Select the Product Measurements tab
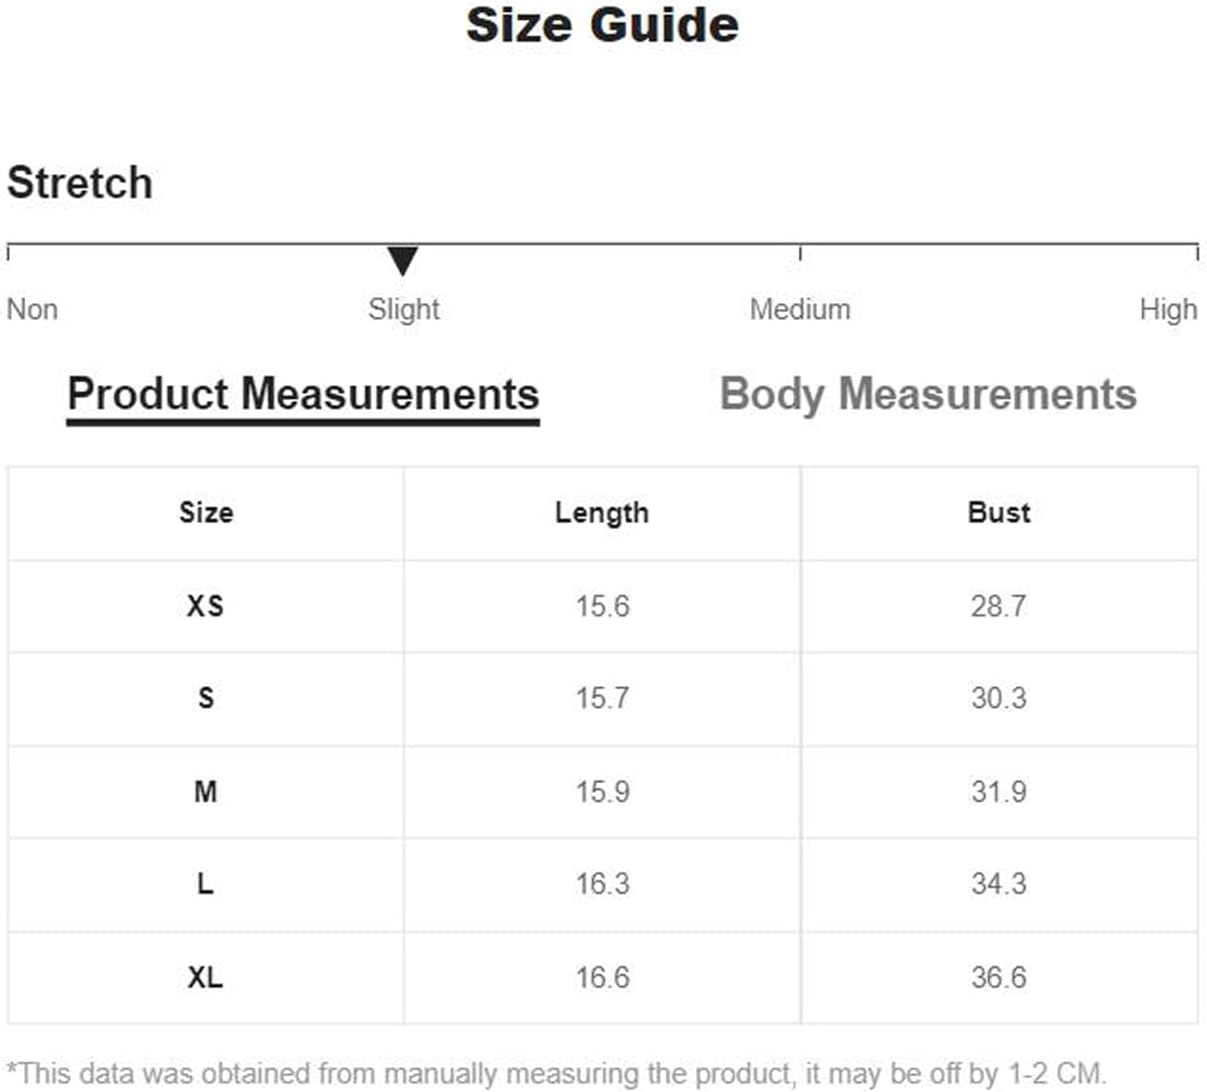 pos(303,396)
